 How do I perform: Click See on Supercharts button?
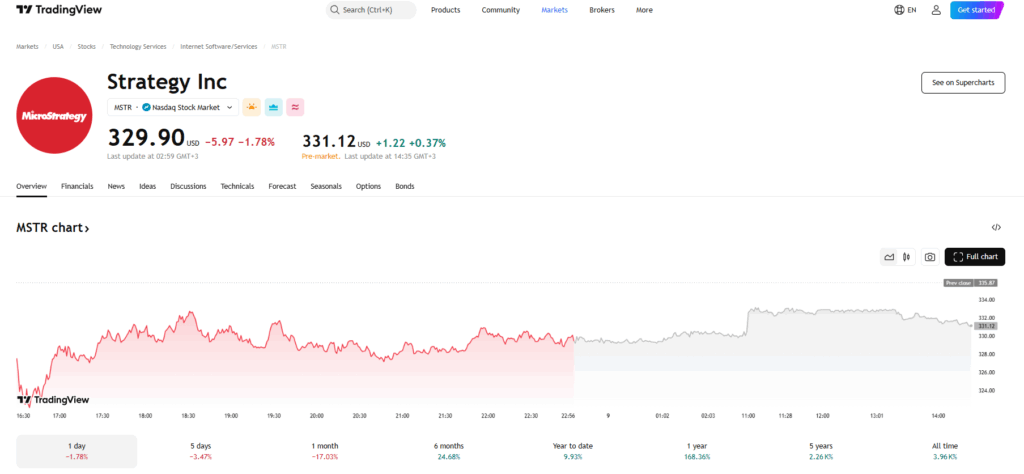pyautogui.click(x=963, y=83)
